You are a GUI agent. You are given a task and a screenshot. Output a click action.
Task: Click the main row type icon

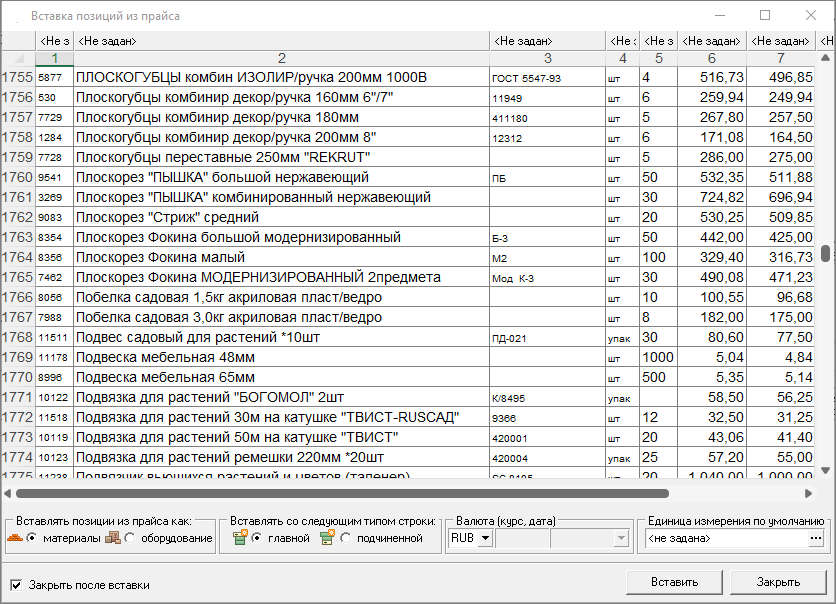click(x=239, y=539)
